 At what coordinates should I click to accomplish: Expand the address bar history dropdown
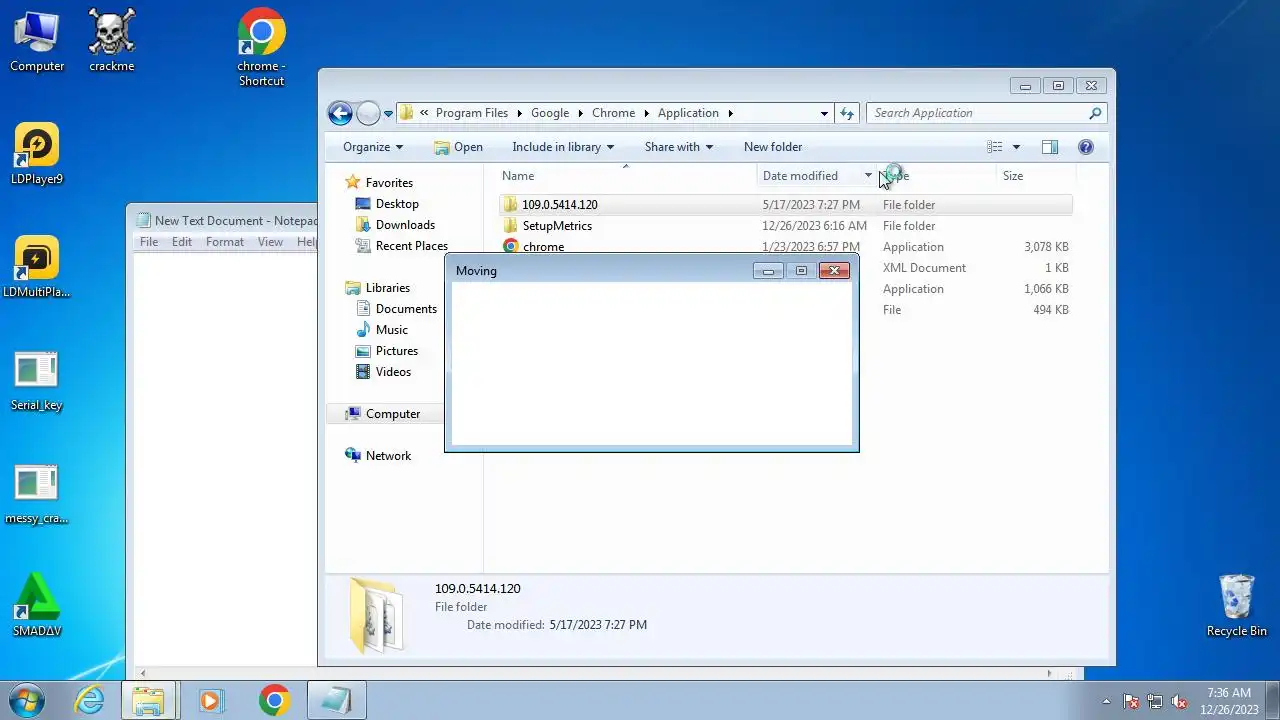(x=824, y=113)
